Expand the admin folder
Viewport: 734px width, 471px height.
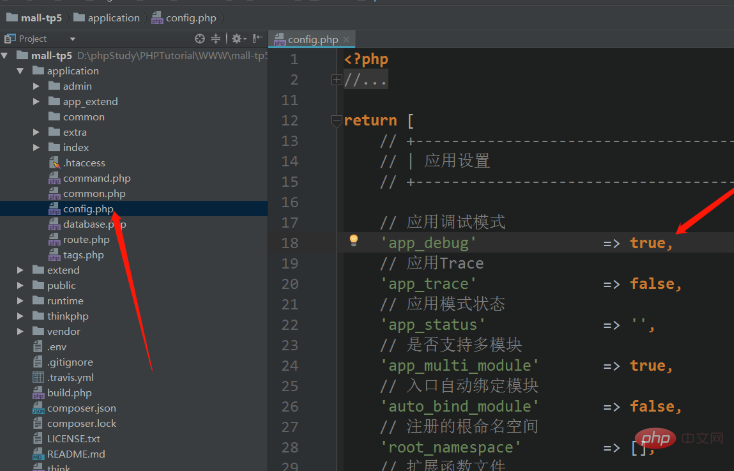pos(37,86)
